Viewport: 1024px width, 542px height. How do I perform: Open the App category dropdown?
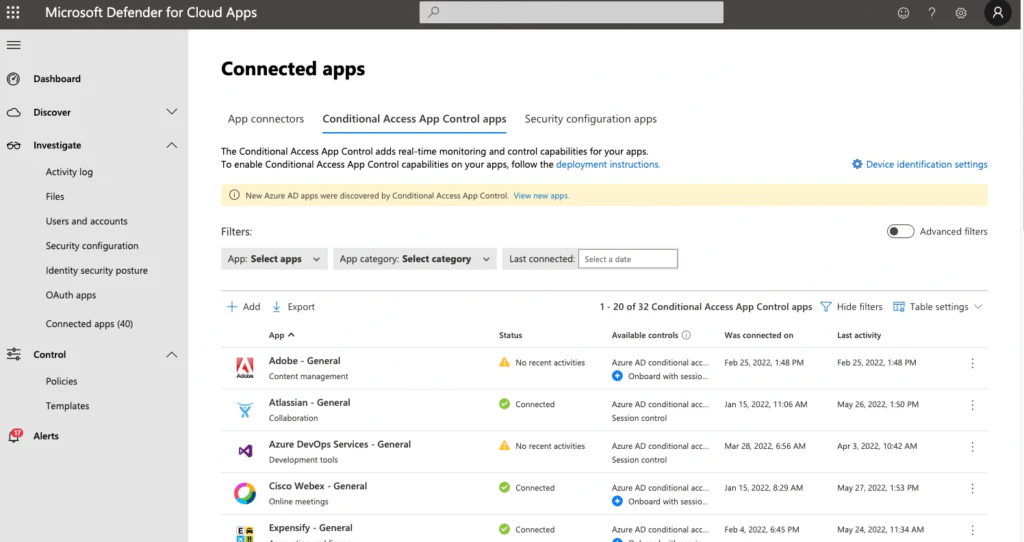(415, 259)
